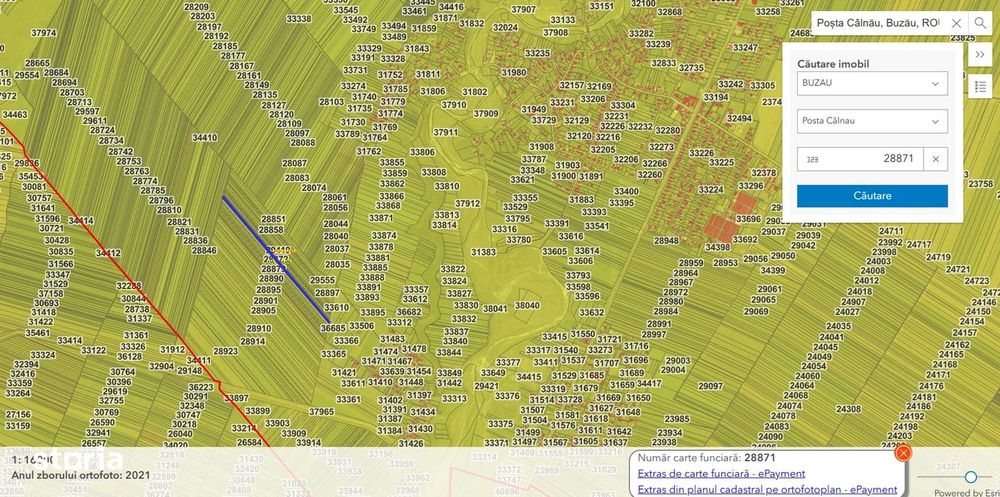This screenshot has width=1000, height=497.
Task: Clear the 28871 cadastral number field
Action: 936,159
